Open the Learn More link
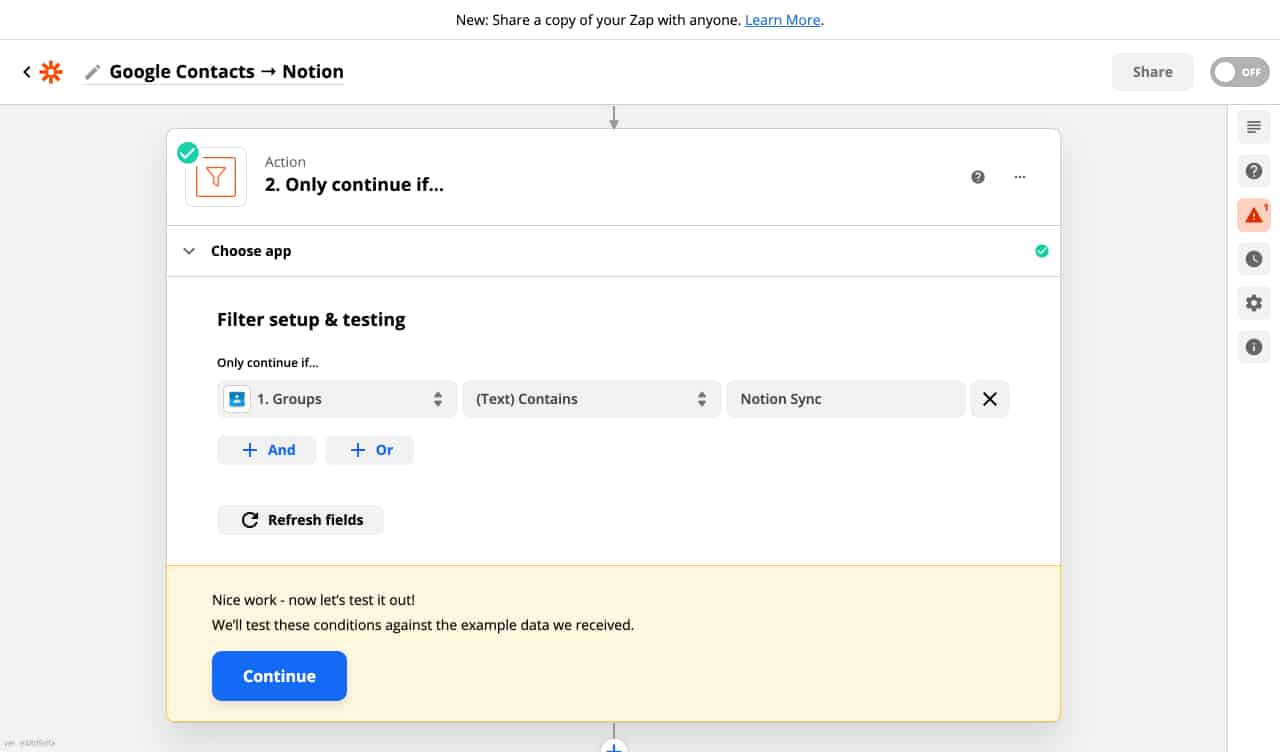The image size is (1280, 752). [782, 19]
